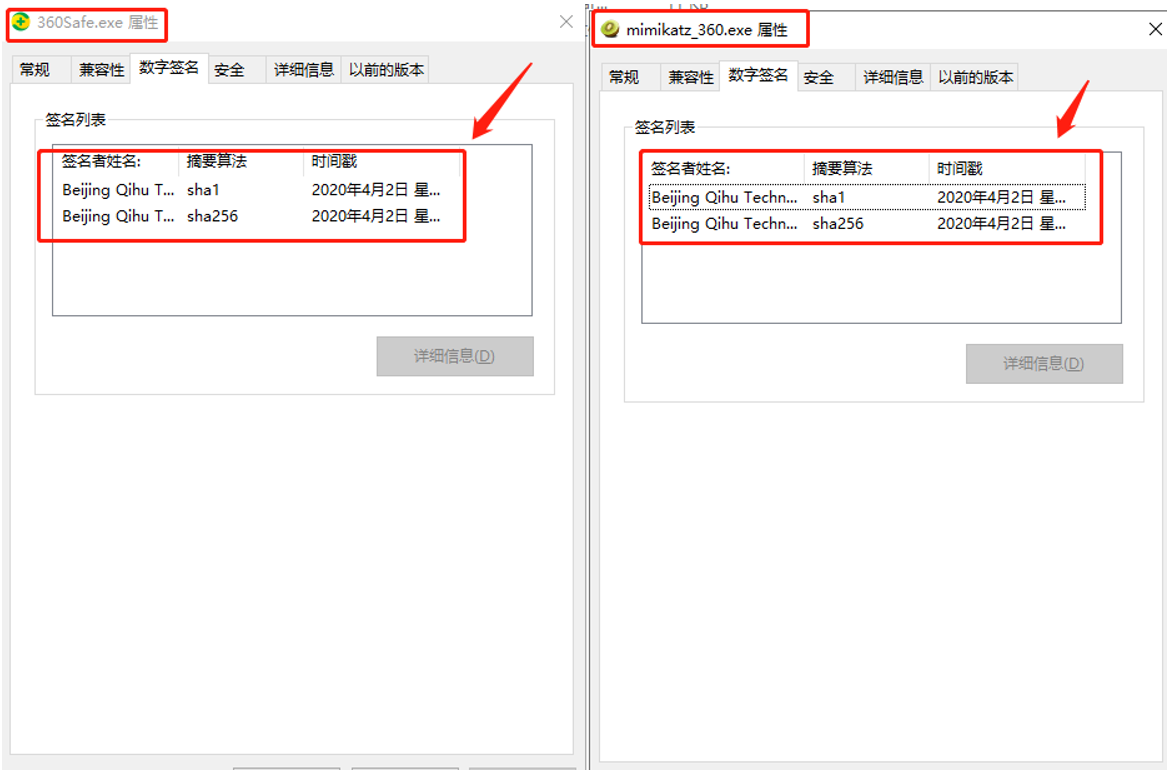
Task: Select sha256 signature row in mimikatz_360.exe list
Action: 867,224
